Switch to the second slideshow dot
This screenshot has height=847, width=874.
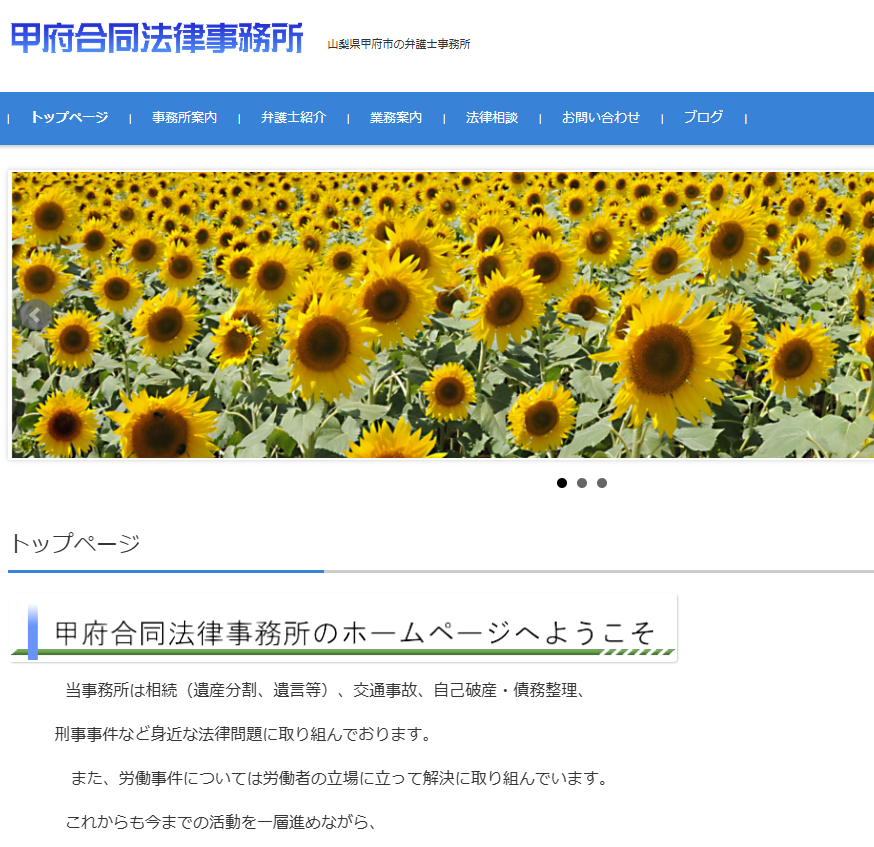pos(582,483)
